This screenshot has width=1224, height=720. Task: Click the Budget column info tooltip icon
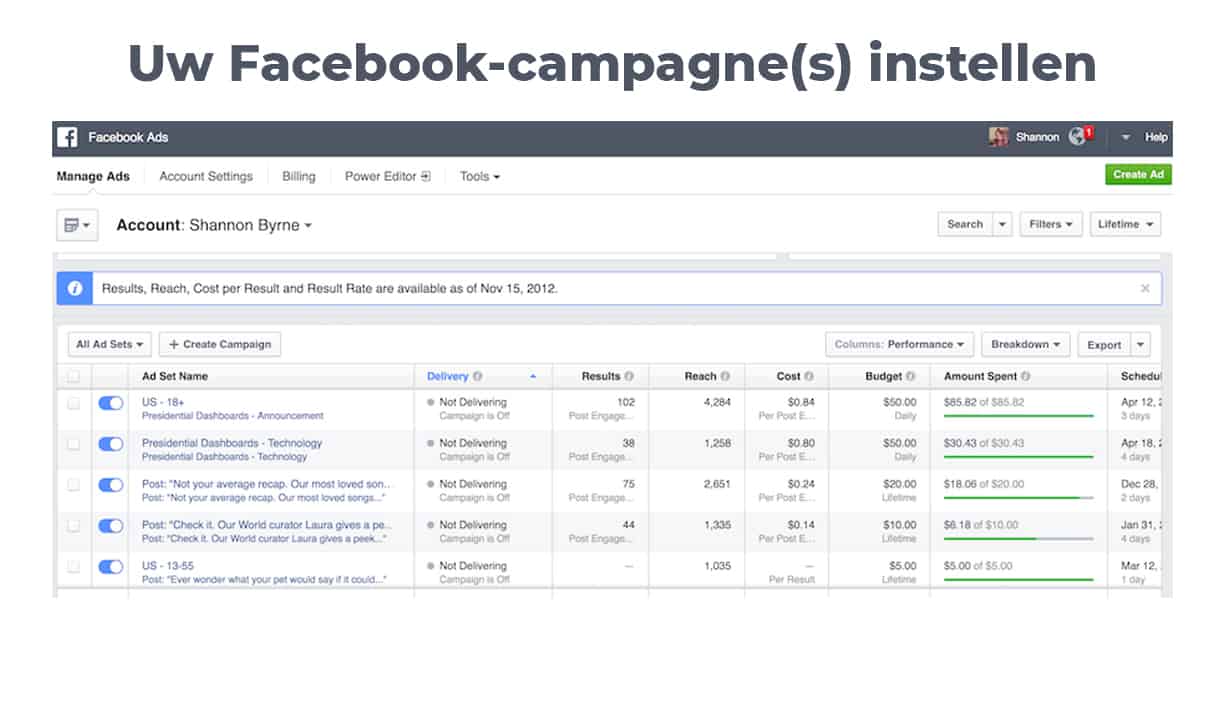tap(911, 376)
